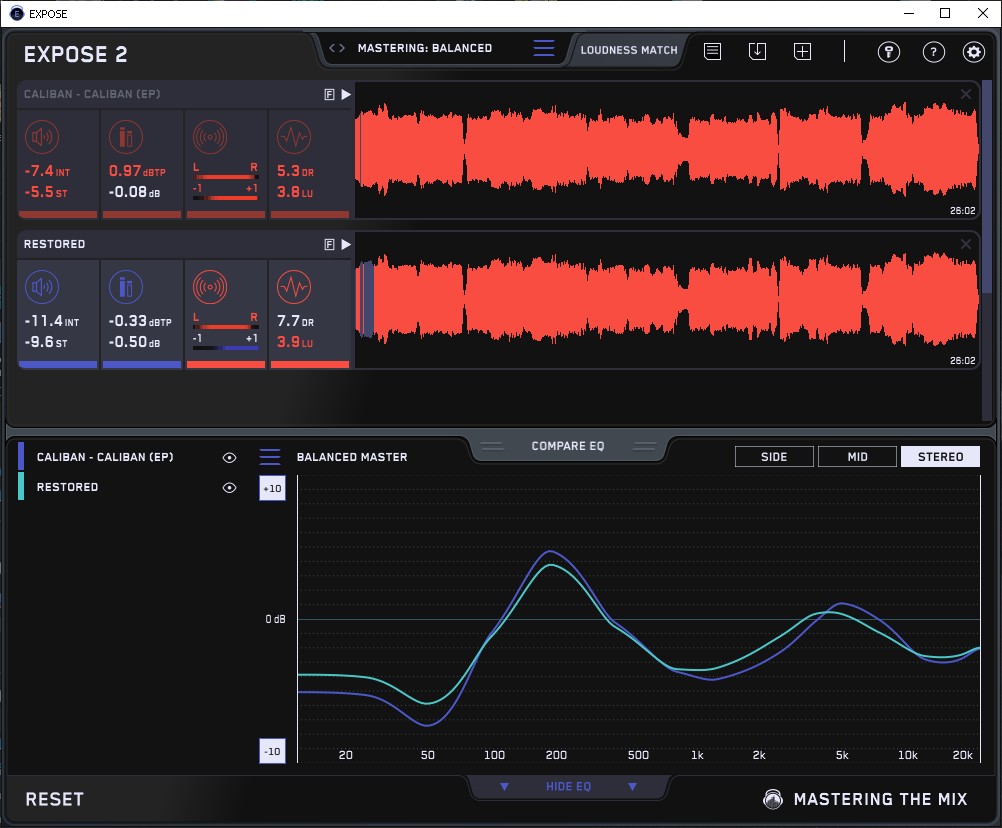Viewport: 1002px width, 828px height.
Task: Click the -10 EQ scale button
Action: (272, 751)
